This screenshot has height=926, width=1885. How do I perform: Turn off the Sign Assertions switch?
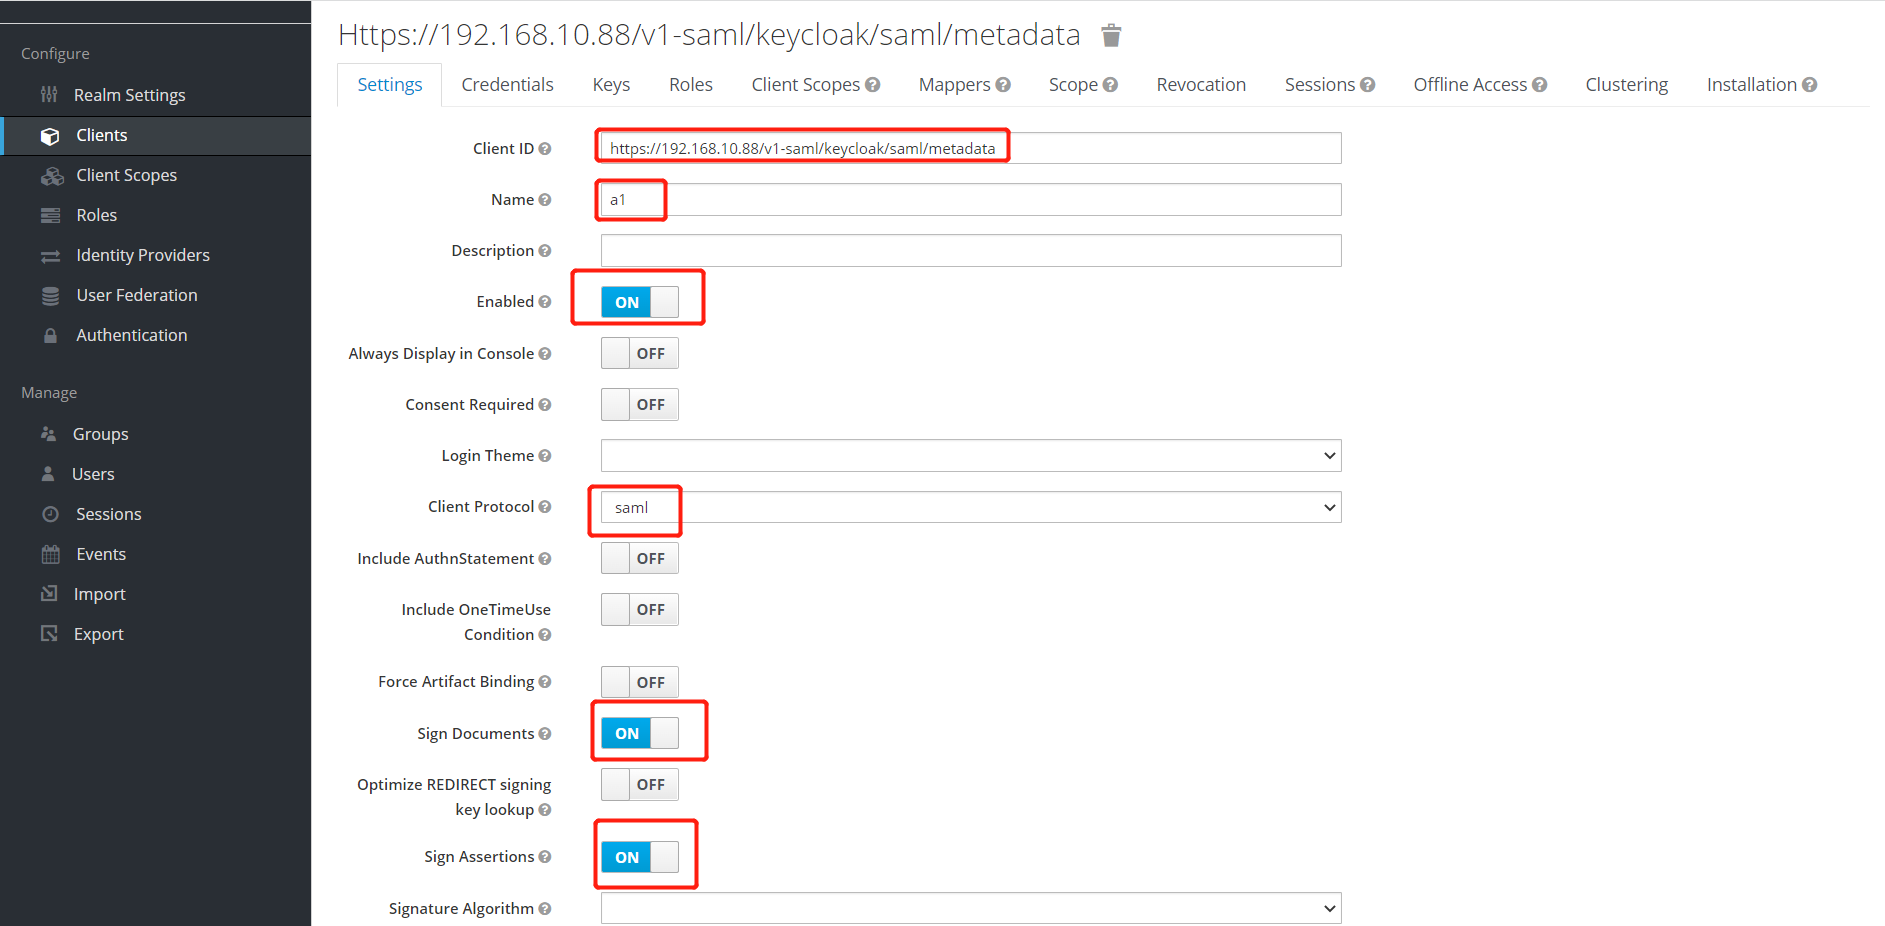click(x=640, y=858)
